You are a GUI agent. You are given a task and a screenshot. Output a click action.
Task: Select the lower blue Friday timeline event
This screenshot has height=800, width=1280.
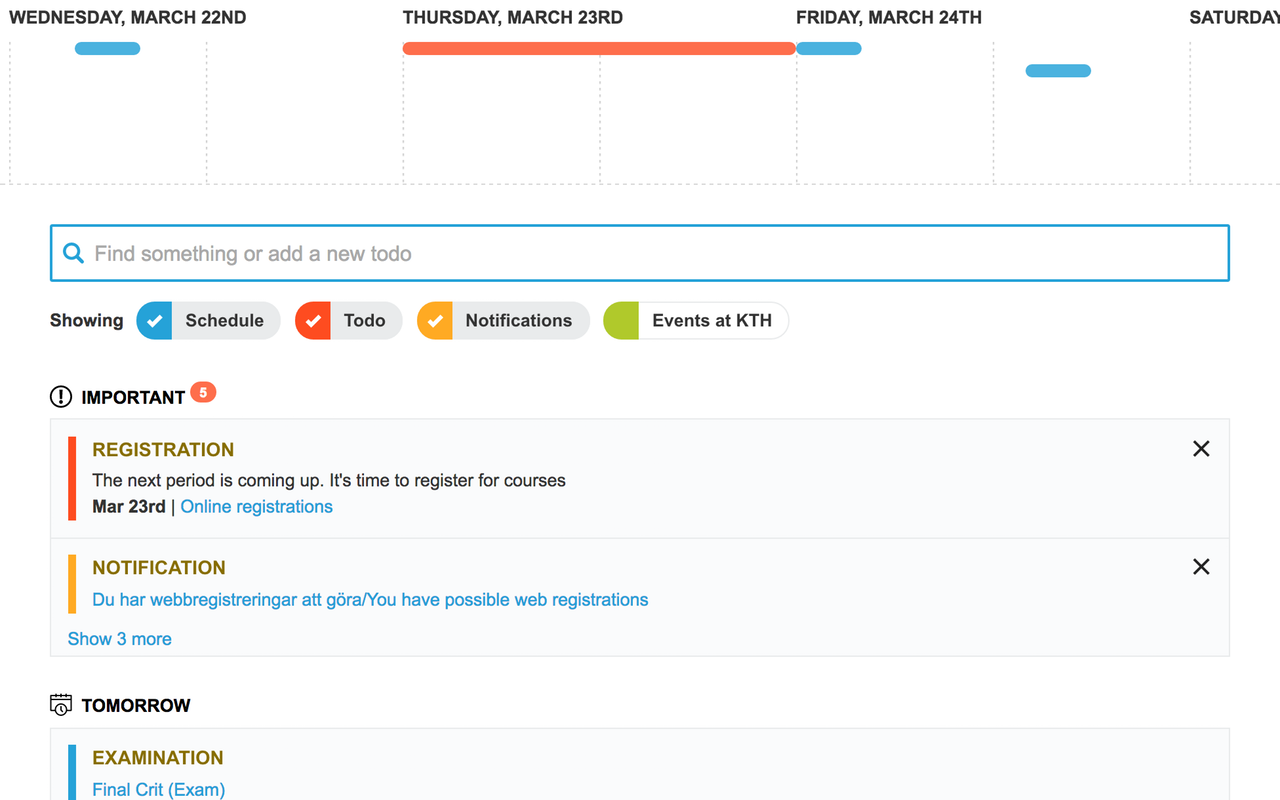1058,70
